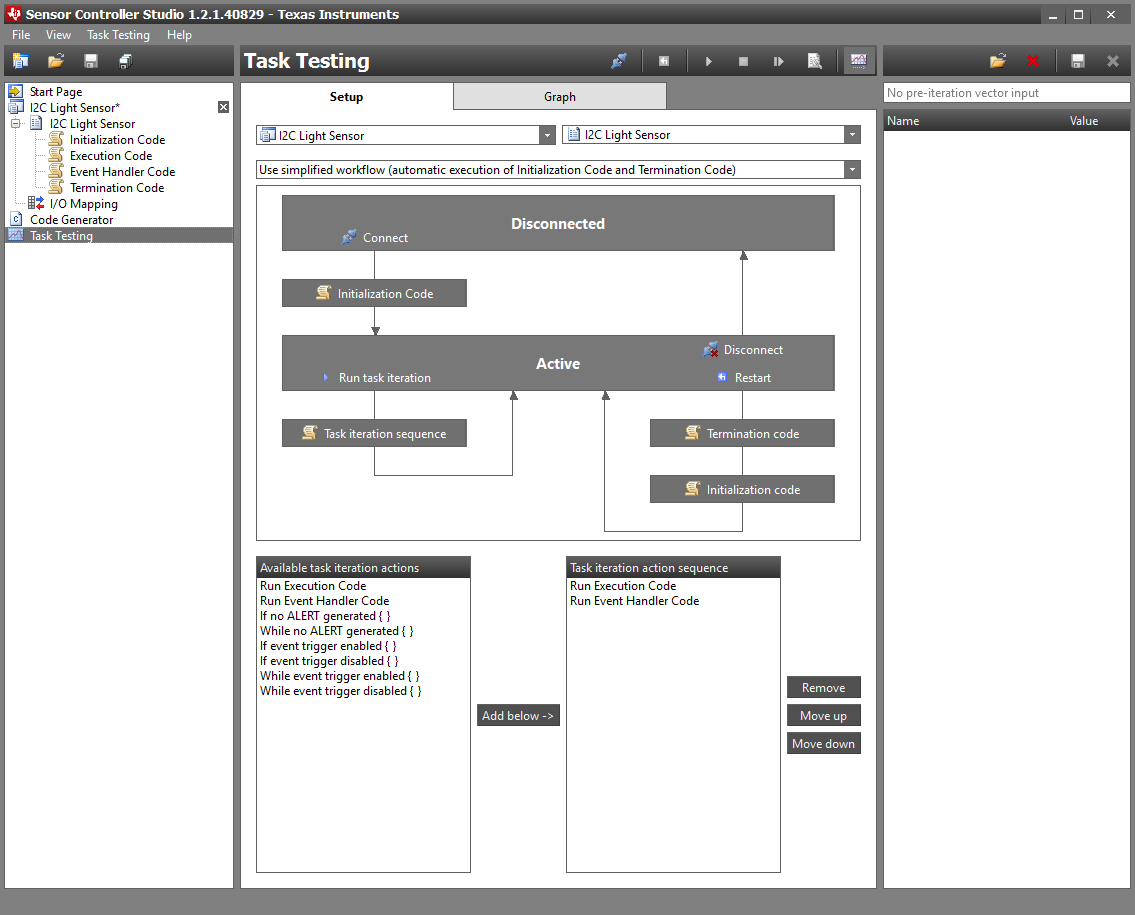
Task: Click the Termination Code scroll icon in tree
Action: 56,187
